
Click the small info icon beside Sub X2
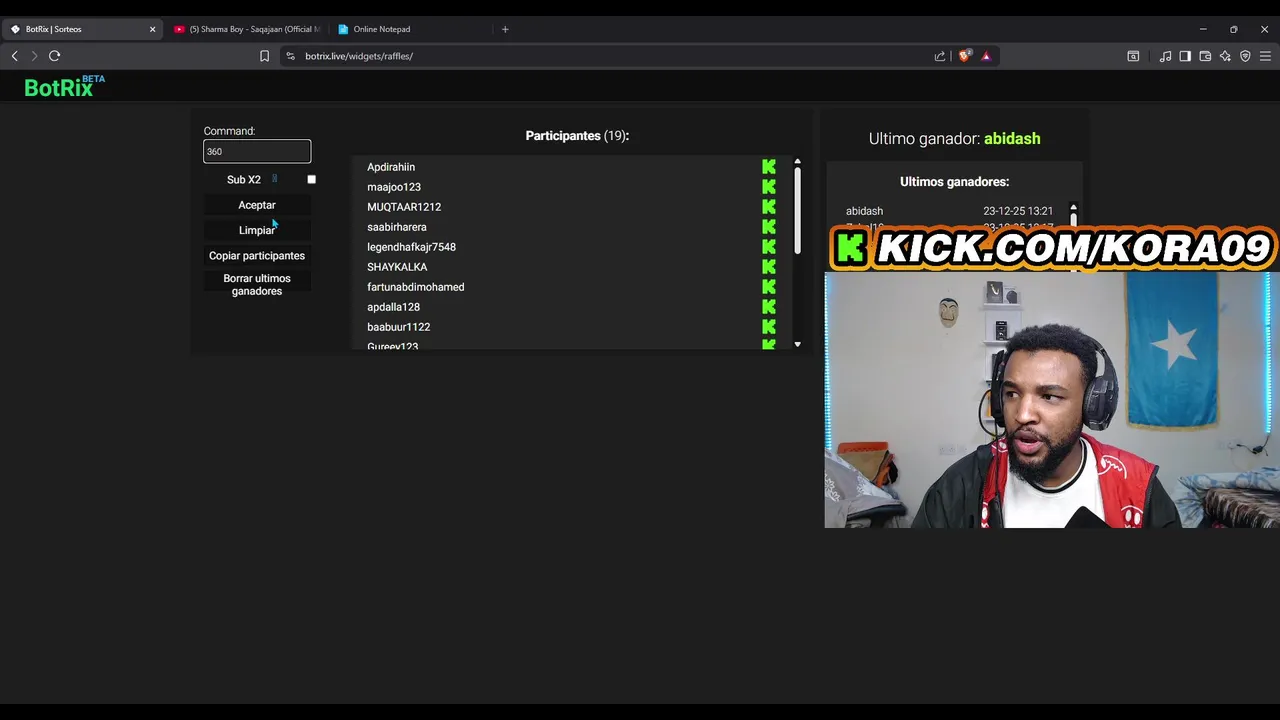274,179
